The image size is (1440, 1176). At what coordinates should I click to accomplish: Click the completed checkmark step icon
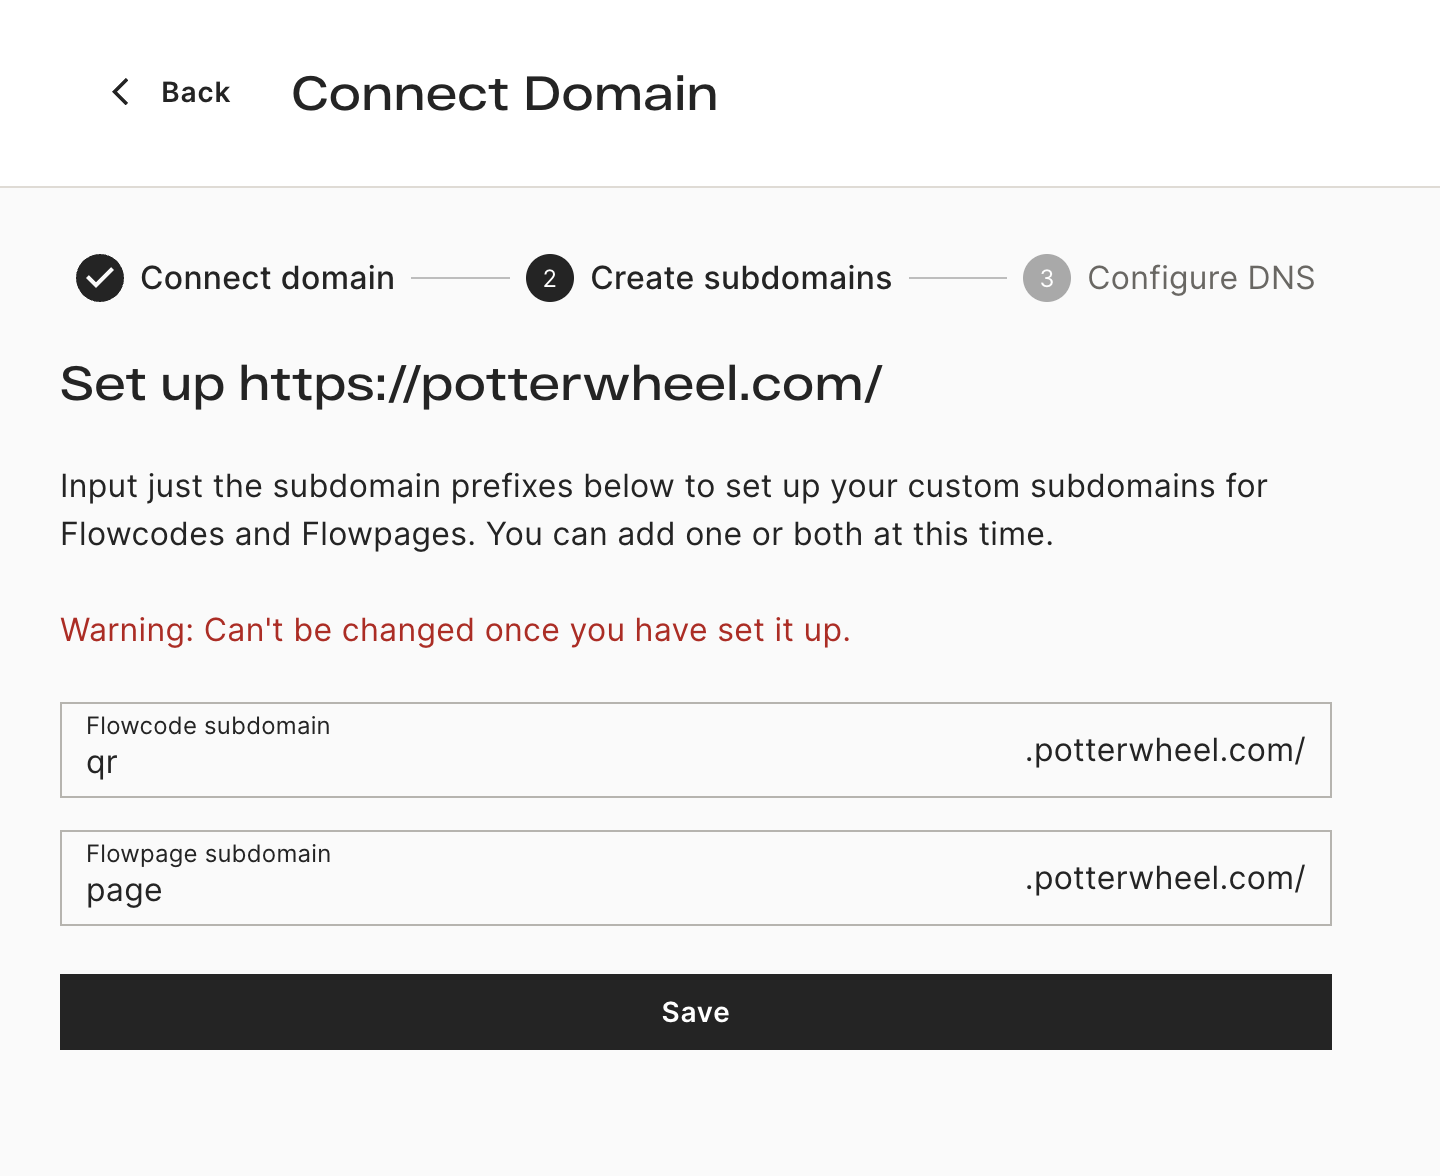(100, 278)
